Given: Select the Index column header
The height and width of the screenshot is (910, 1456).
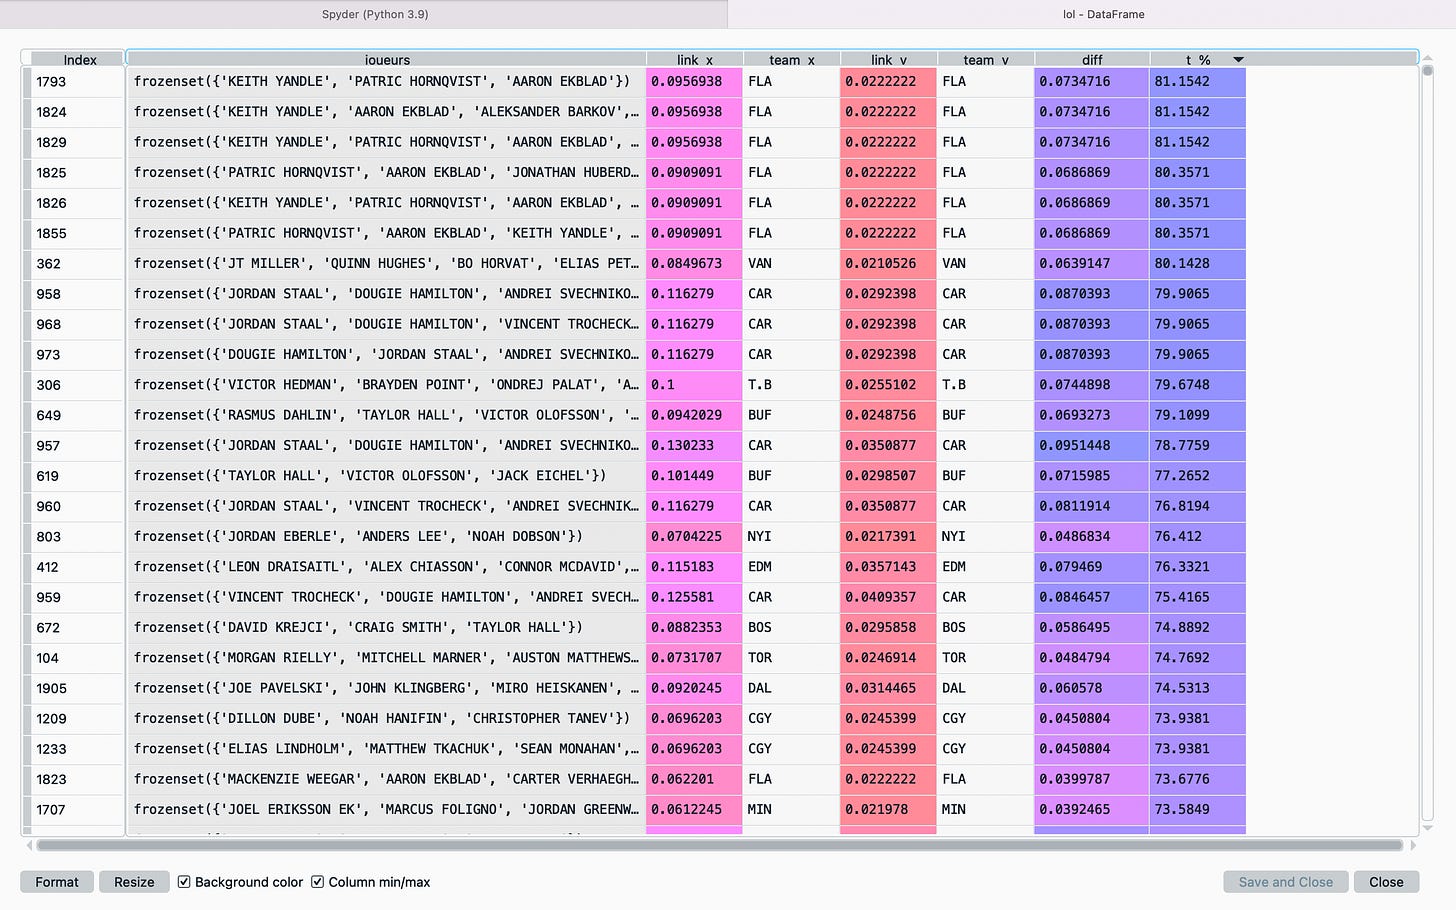Looking at the screenshot, I should pos(79,59).
